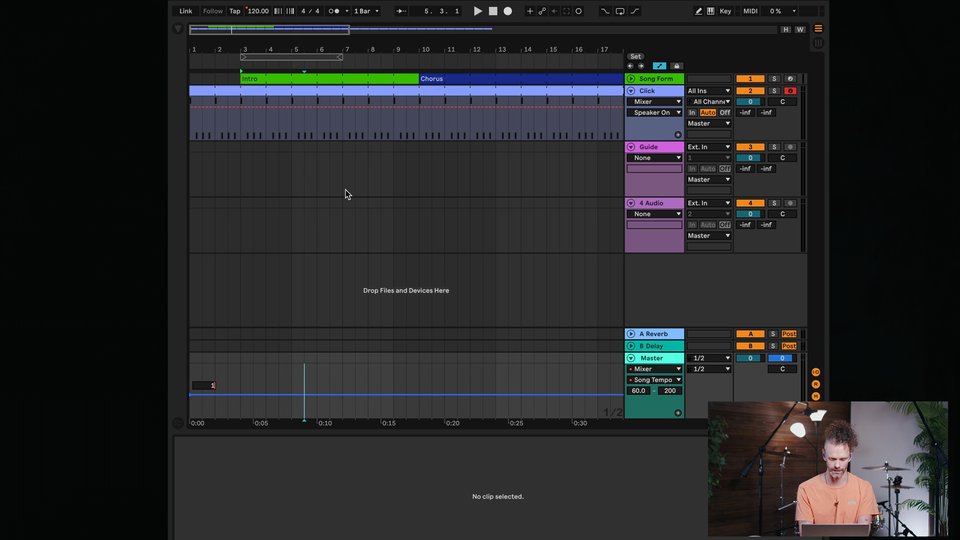Toggle the Automation Mode icon below Set
Screen dimensions: 960x540
(x=659, y=66)
